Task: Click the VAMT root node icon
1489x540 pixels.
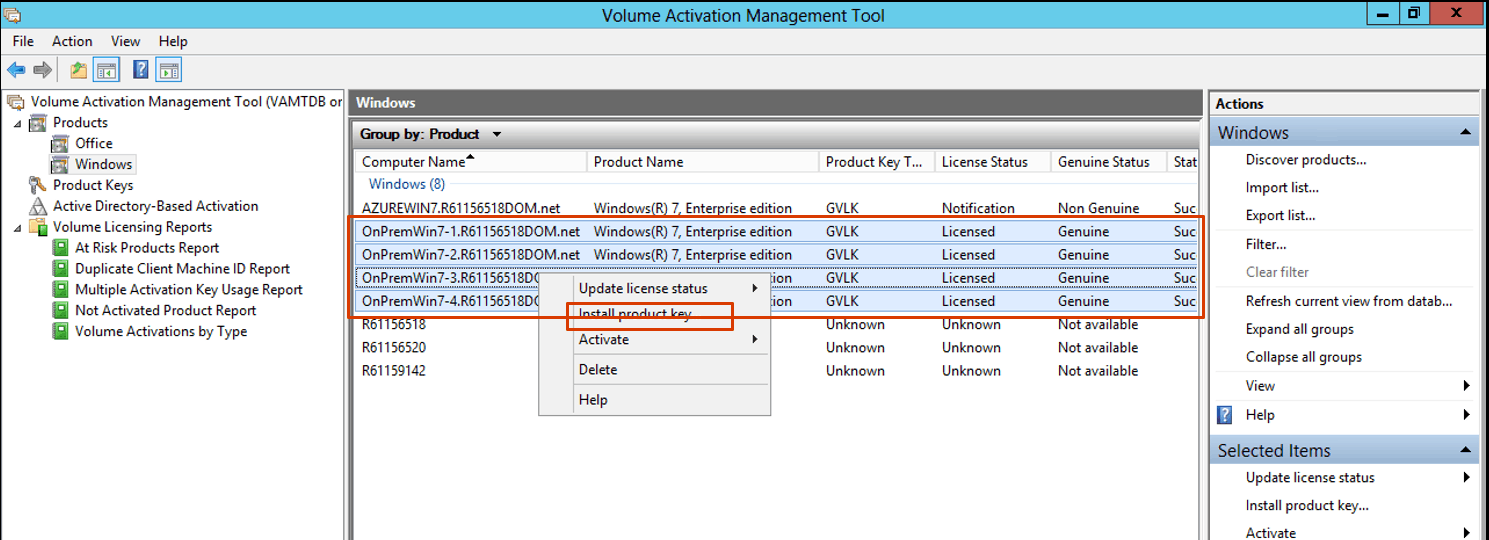Action: 15,101
